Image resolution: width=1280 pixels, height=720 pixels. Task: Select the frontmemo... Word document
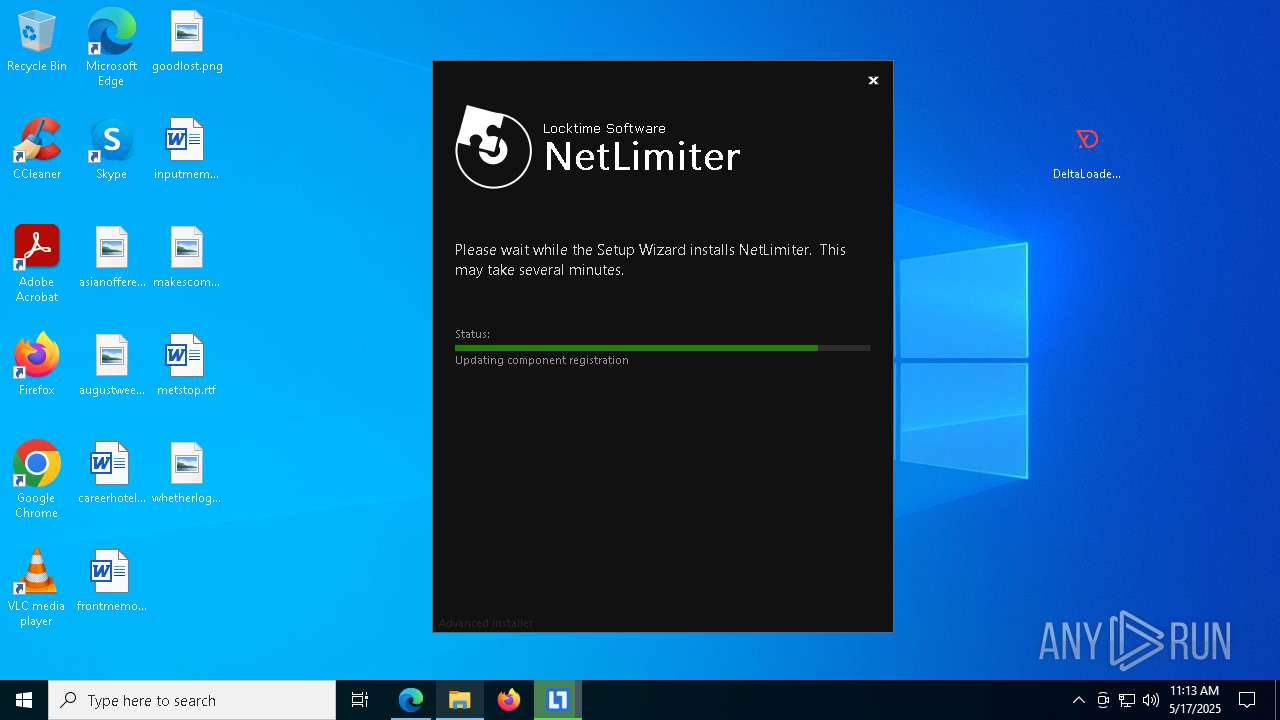coord(112,582)
